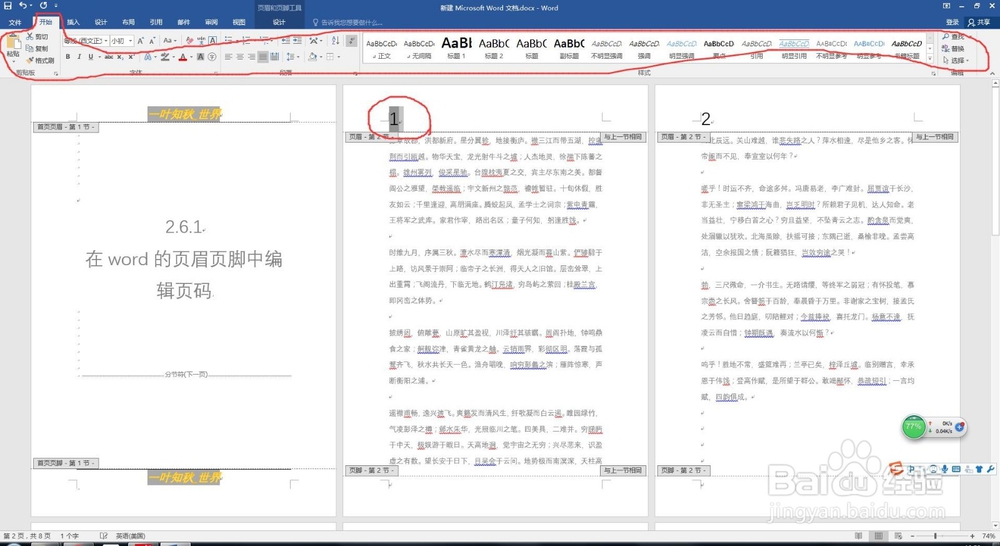Open the font dialog launcher

(x=216, y=74)
